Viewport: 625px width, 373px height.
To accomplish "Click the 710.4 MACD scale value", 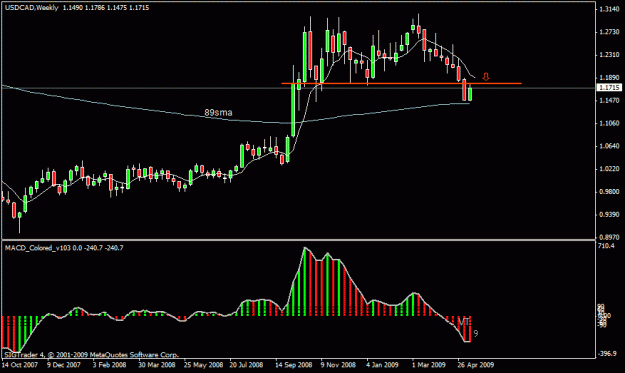I will (x=606, y=246).
